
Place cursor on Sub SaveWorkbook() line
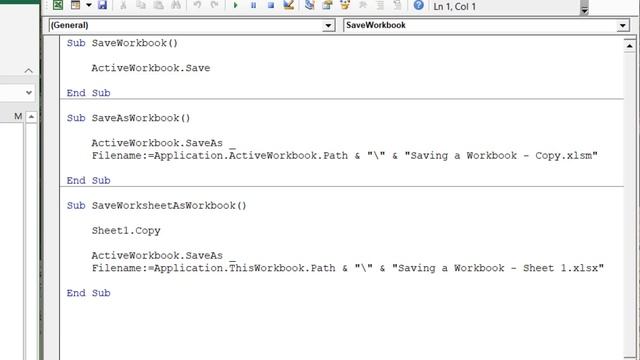pos(122,43)
